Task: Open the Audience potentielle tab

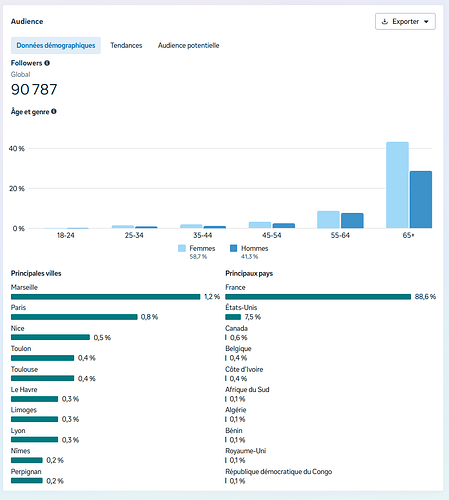Action: [188, 45]
